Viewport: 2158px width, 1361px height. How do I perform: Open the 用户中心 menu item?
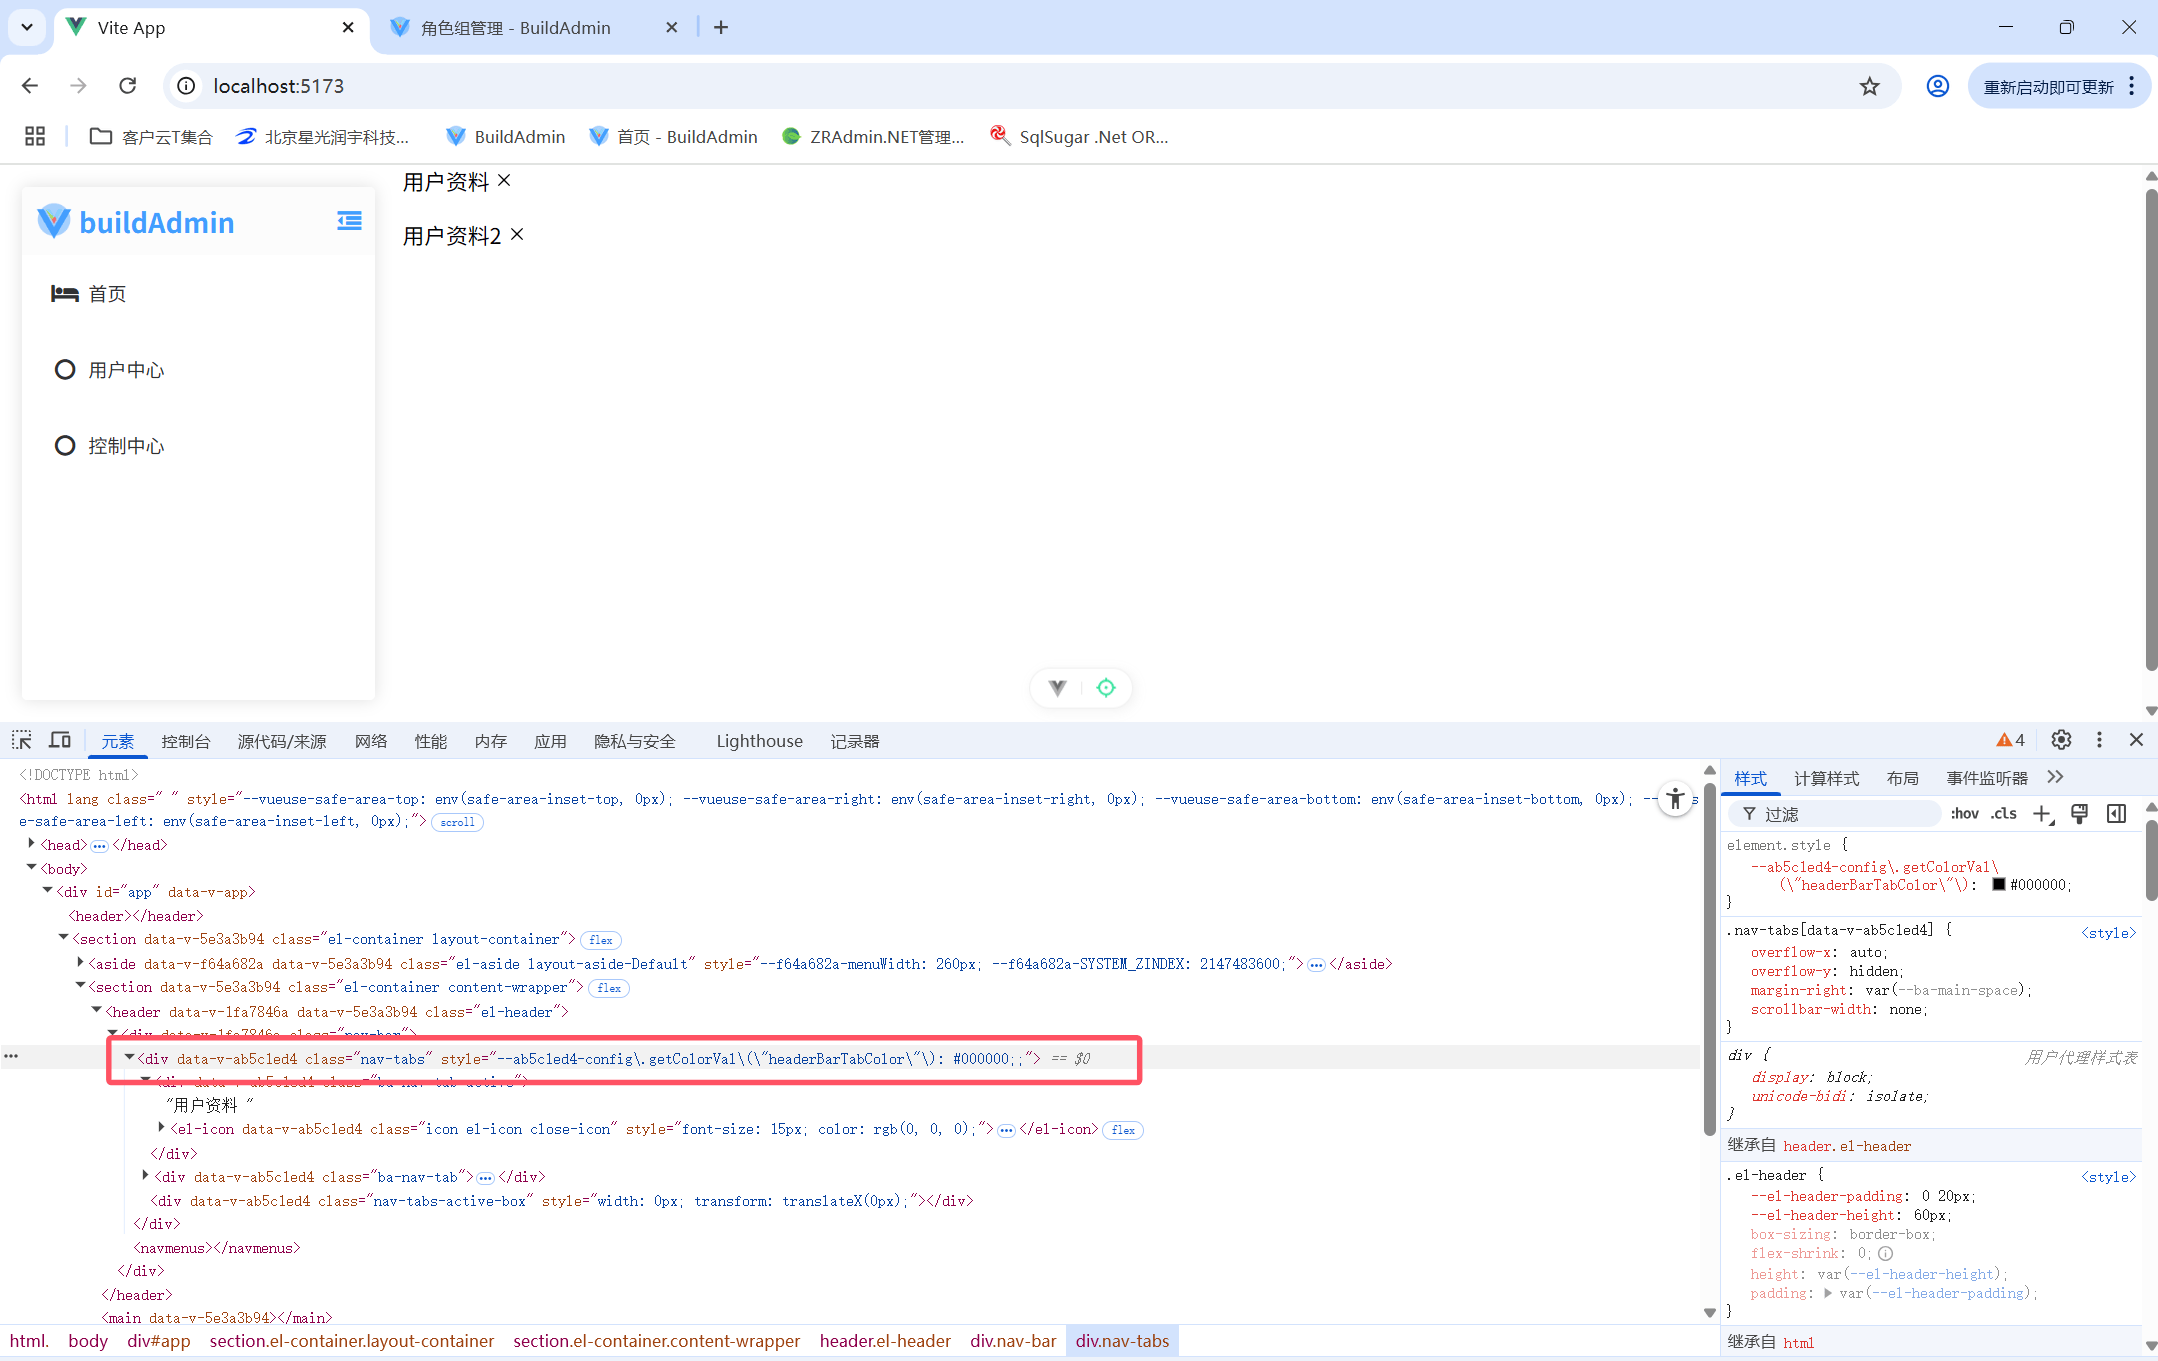click(125, 370)
